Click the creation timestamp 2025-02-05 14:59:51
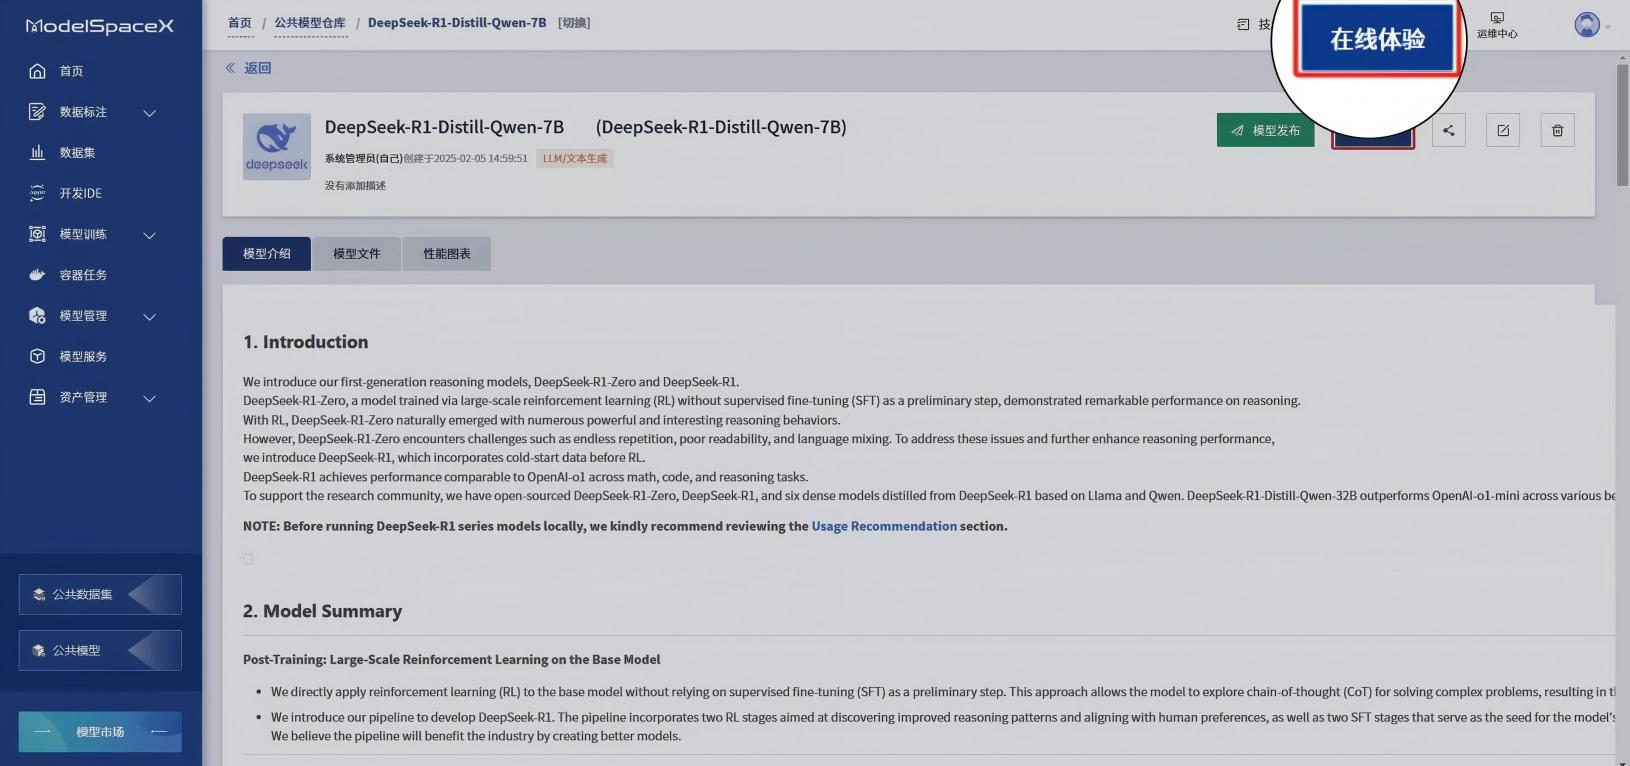Image resolution: width=1630 pixels, height=766 pixels. (480, 158)
